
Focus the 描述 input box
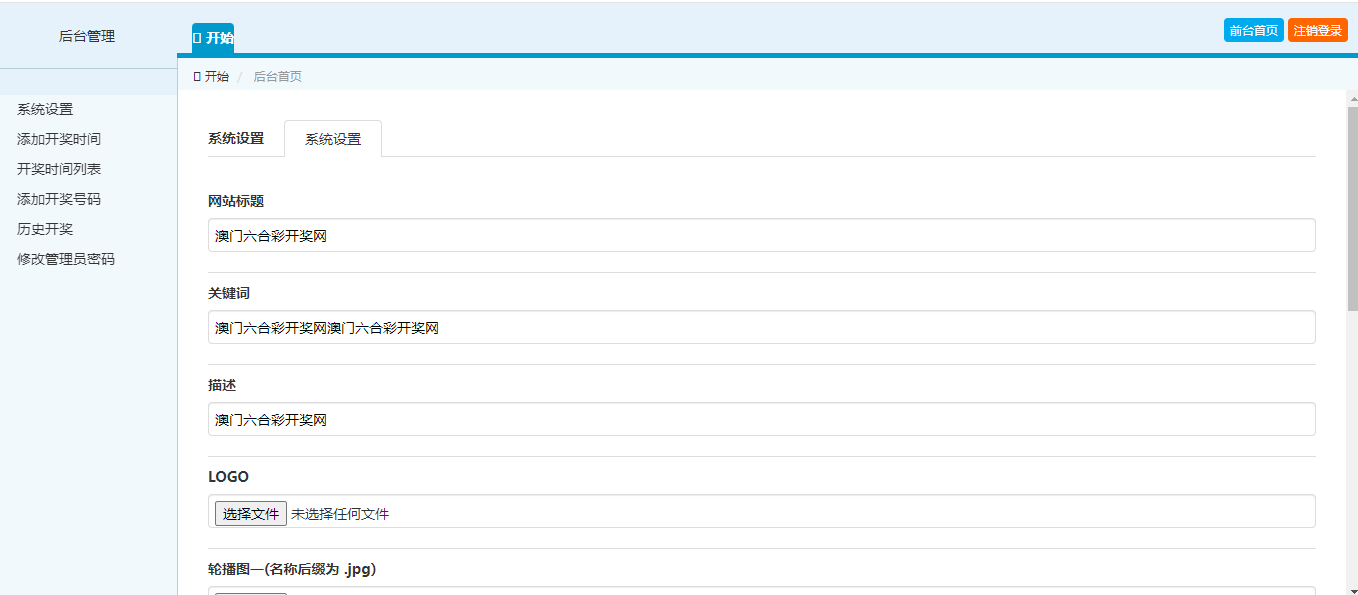761,420
